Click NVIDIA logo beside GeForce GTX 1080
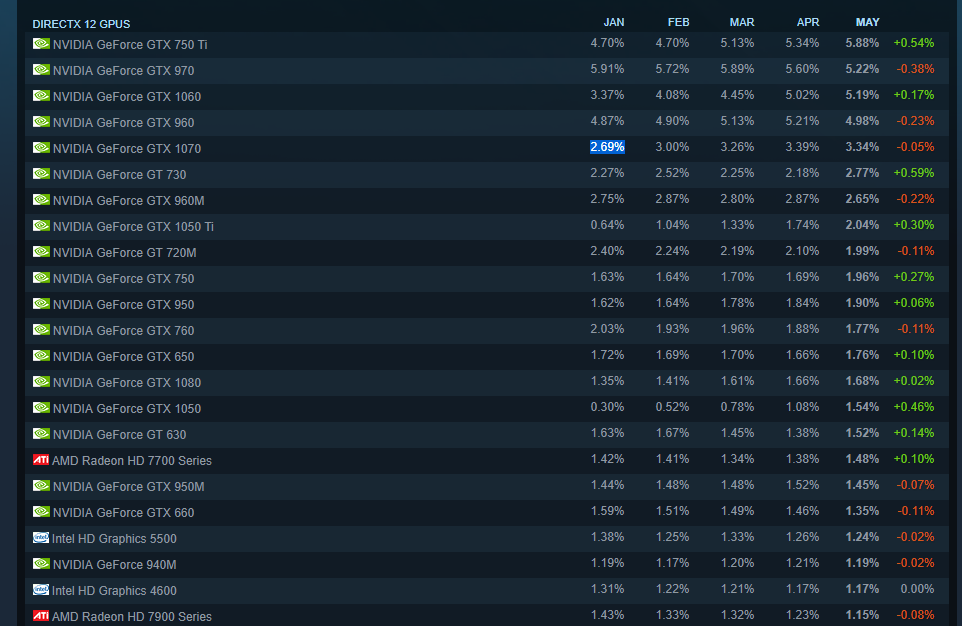The height and width of the screenshot is (626, 962). click(41, 382)
